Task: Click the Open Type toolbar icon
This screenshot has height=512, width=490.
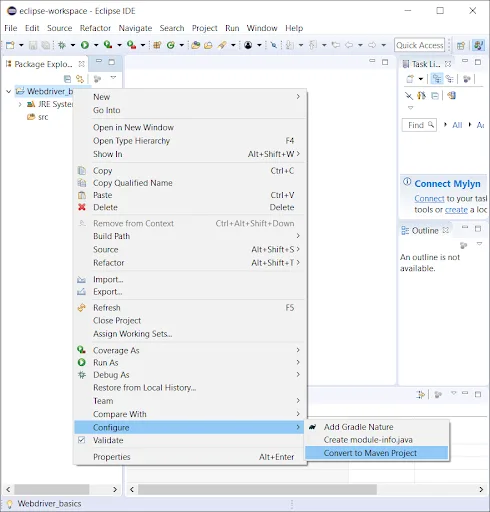Action: 196,45
